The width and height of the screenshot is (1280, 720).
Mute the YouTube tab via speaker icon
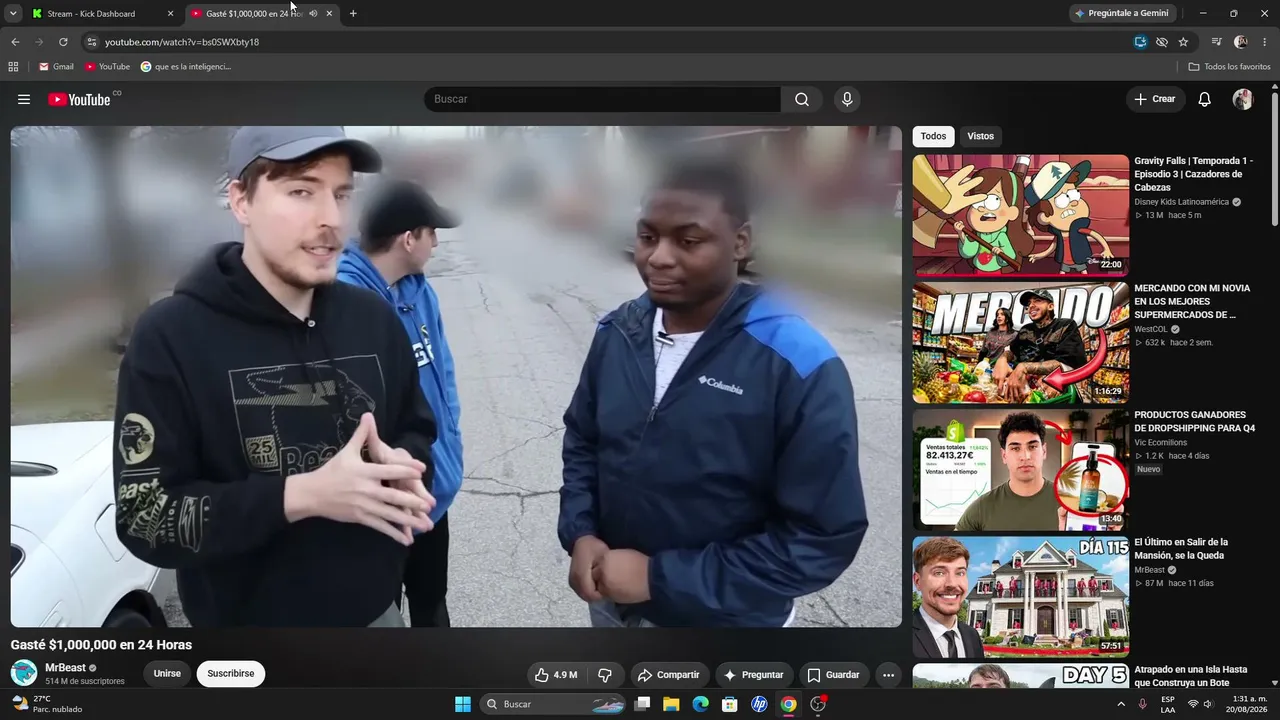[313, 14]
